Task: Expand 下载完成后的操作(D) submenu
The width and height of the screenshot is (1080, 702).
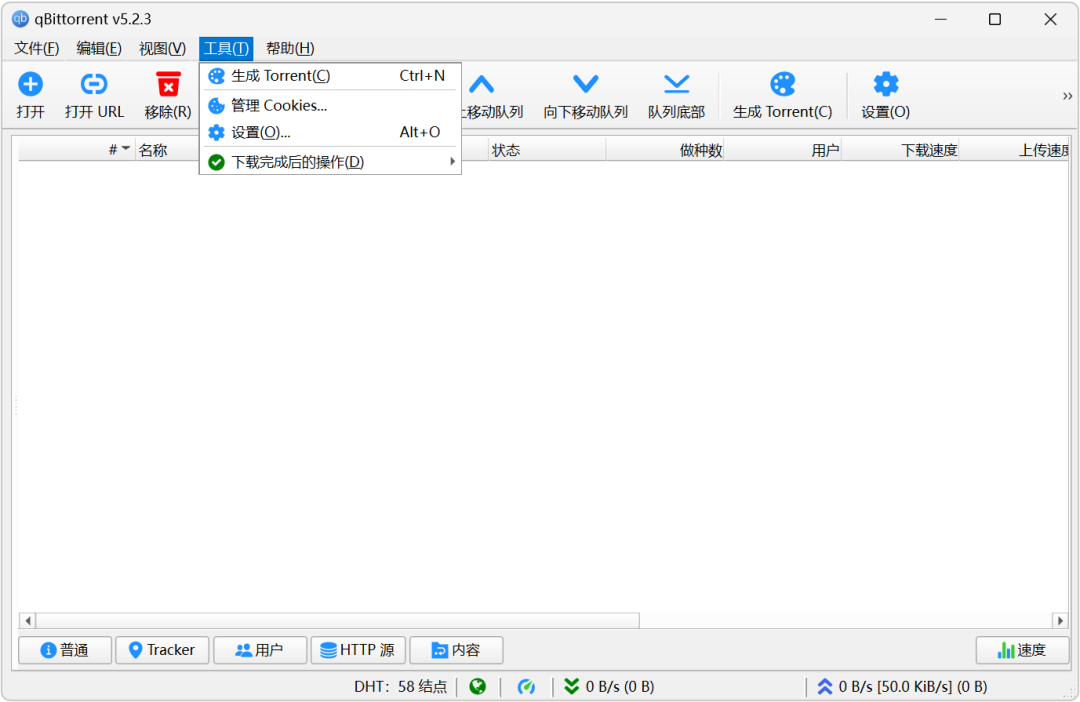Action: click(x=331, y=162)
